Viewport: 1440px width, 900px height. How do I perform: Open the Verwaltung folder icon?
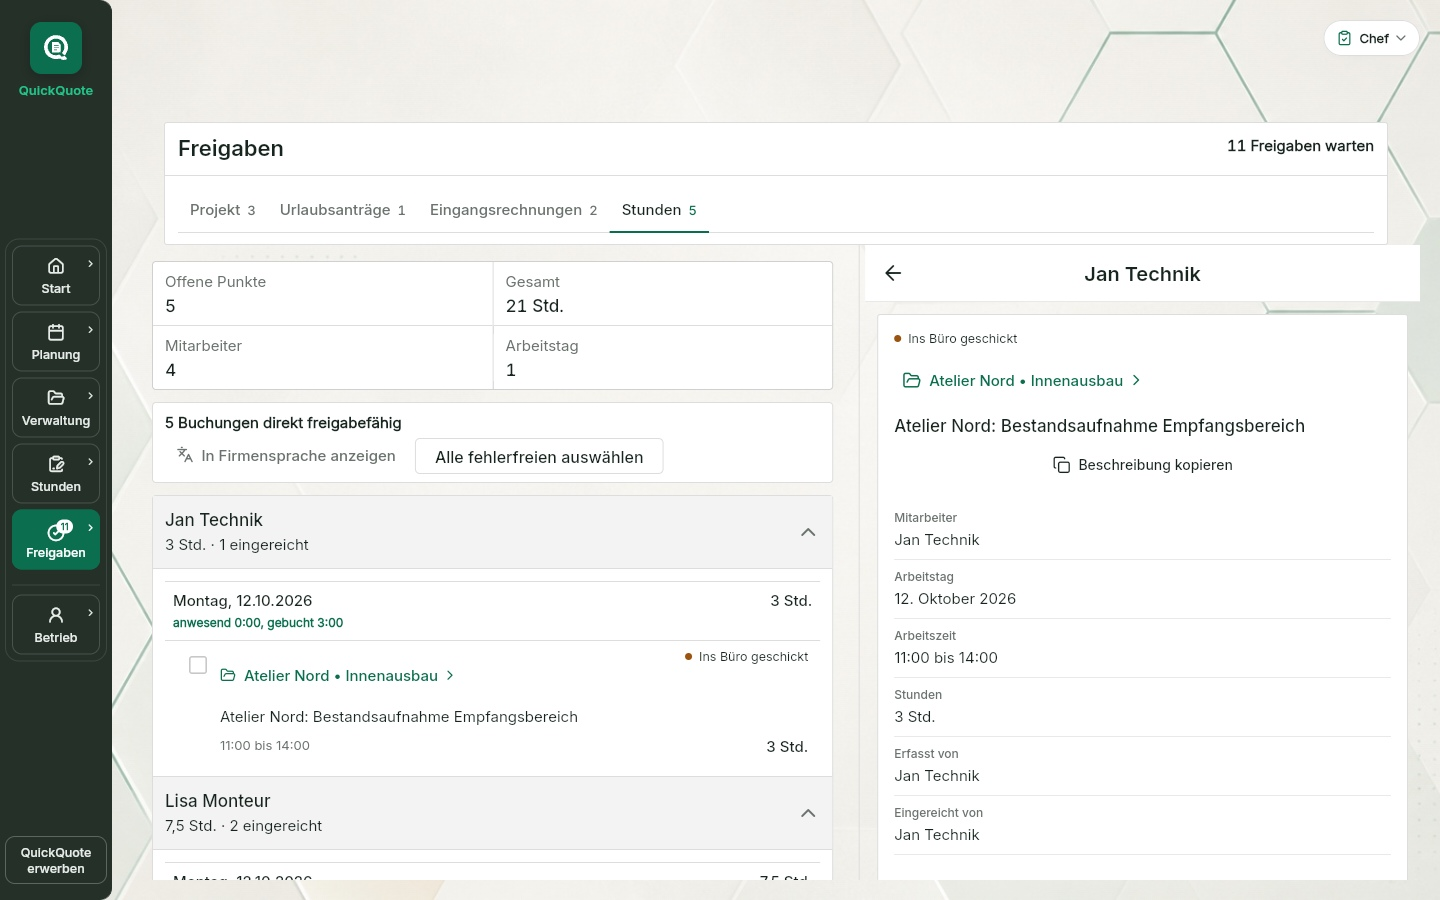(x=56, y=398)
